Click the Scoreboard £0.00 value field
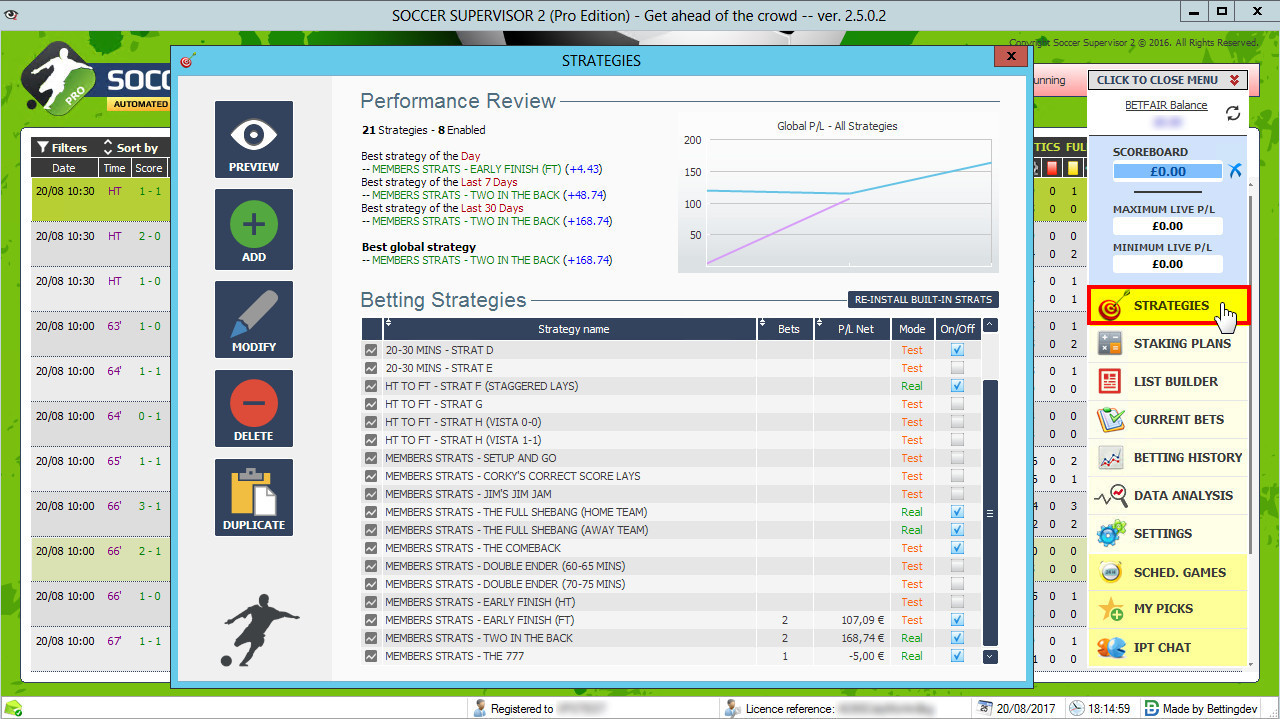This screenshot has height=719, width=1280. click(x=1168, y=171)
